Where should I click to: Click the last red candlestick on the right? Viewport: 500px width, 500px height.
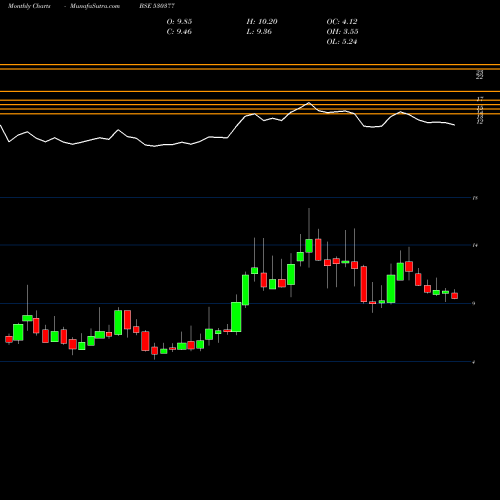pos(455,296)
